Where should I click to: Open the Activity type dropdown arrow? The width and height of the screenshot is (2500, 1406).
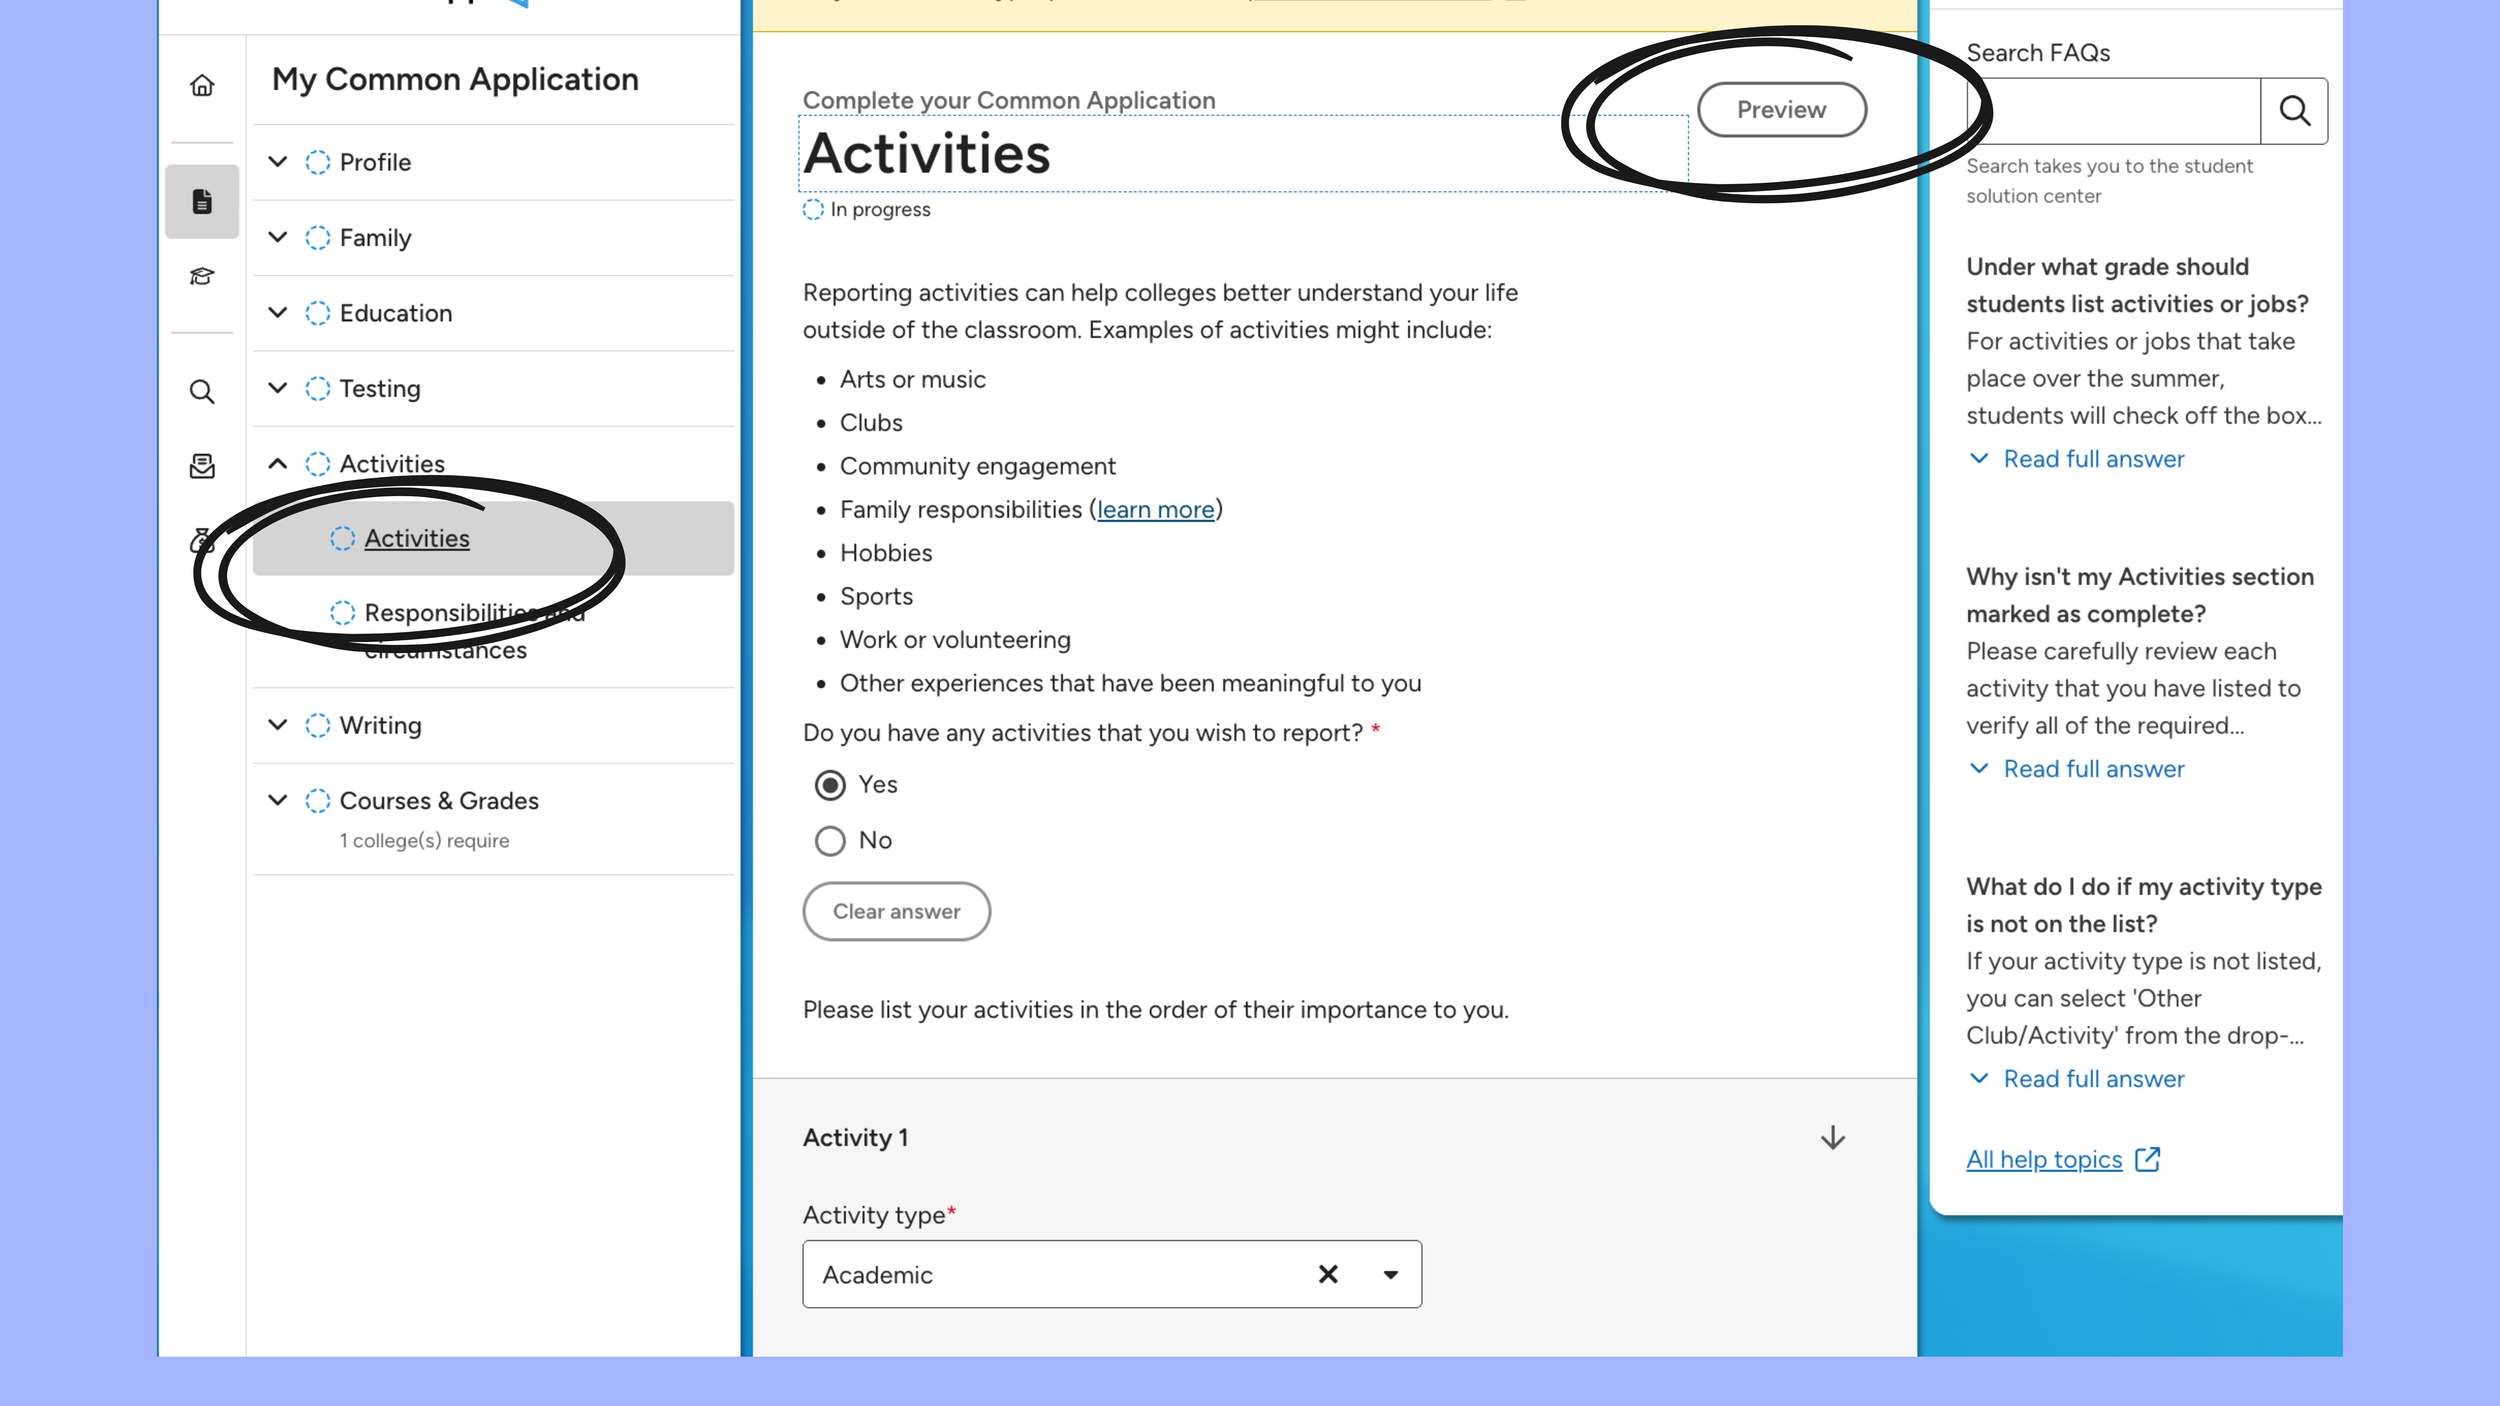(x=1390, y=1274)
